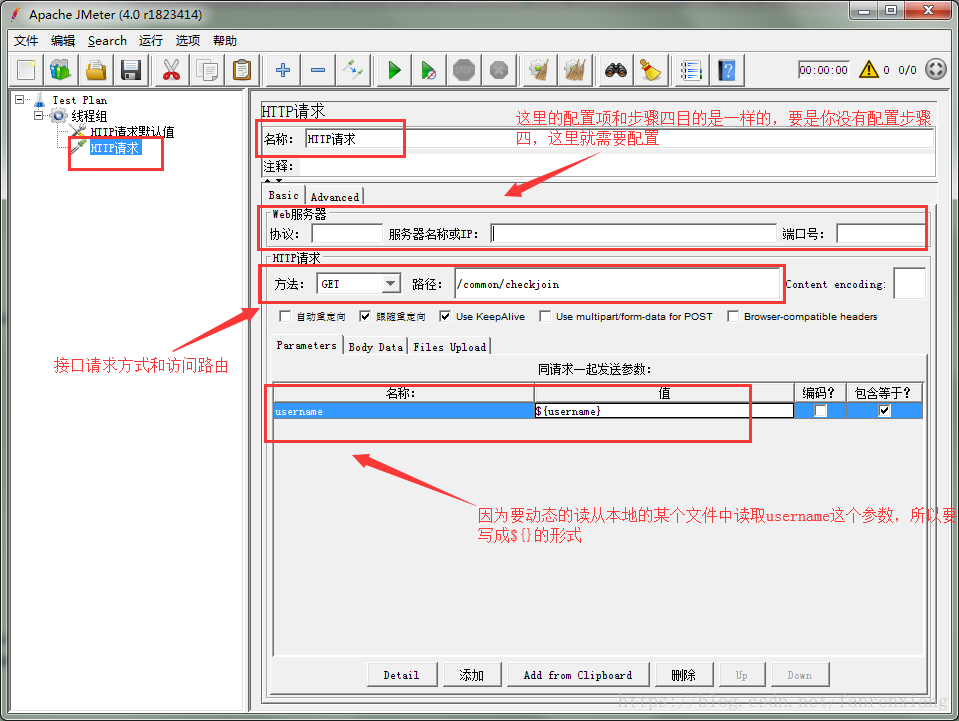Click the 服务器名称或IP input field
This screenshot has height=721, width=959.
[x=633, y=234]
